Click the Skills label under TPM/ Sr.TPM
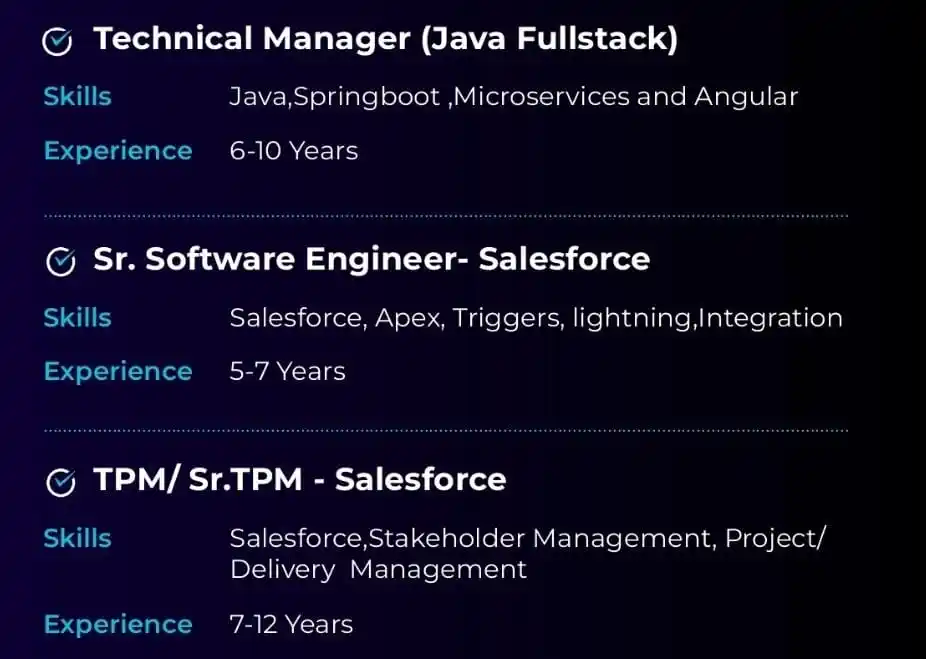The height and width of the screenshot is (659, 926). [x=77, y=538]
